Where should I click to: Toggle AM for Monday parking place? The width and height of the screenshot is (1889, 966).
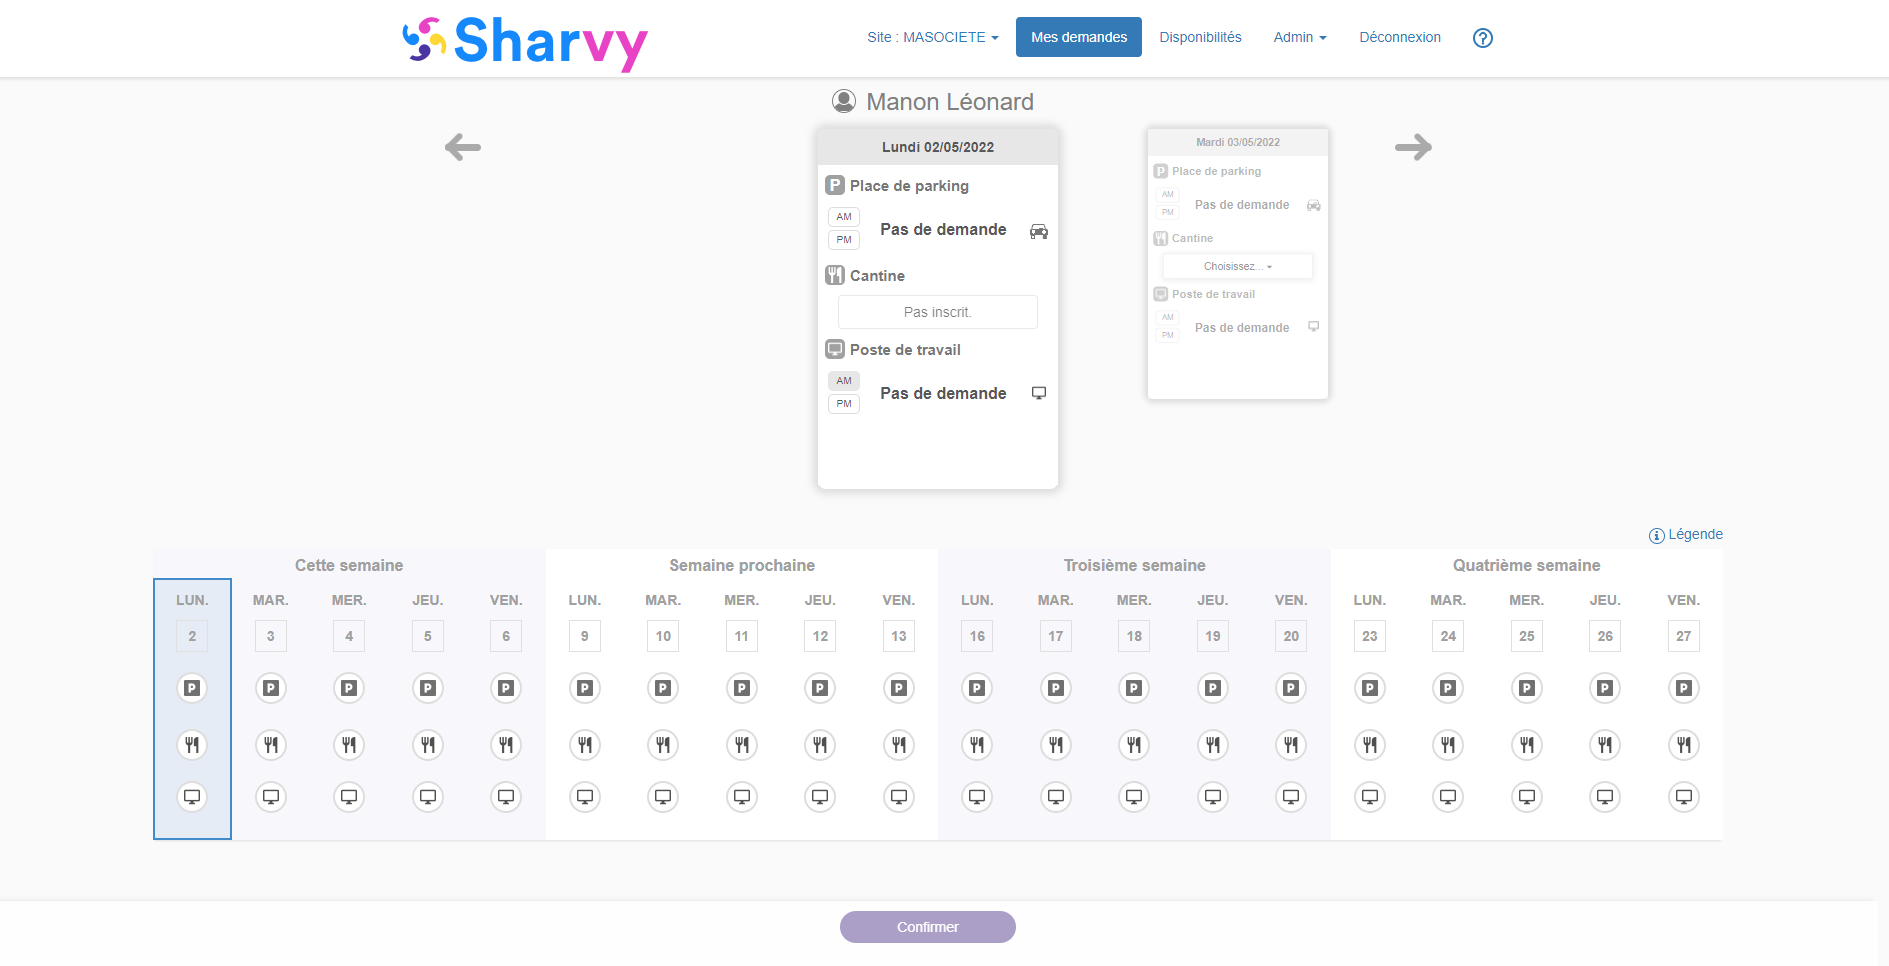(844, 217)
